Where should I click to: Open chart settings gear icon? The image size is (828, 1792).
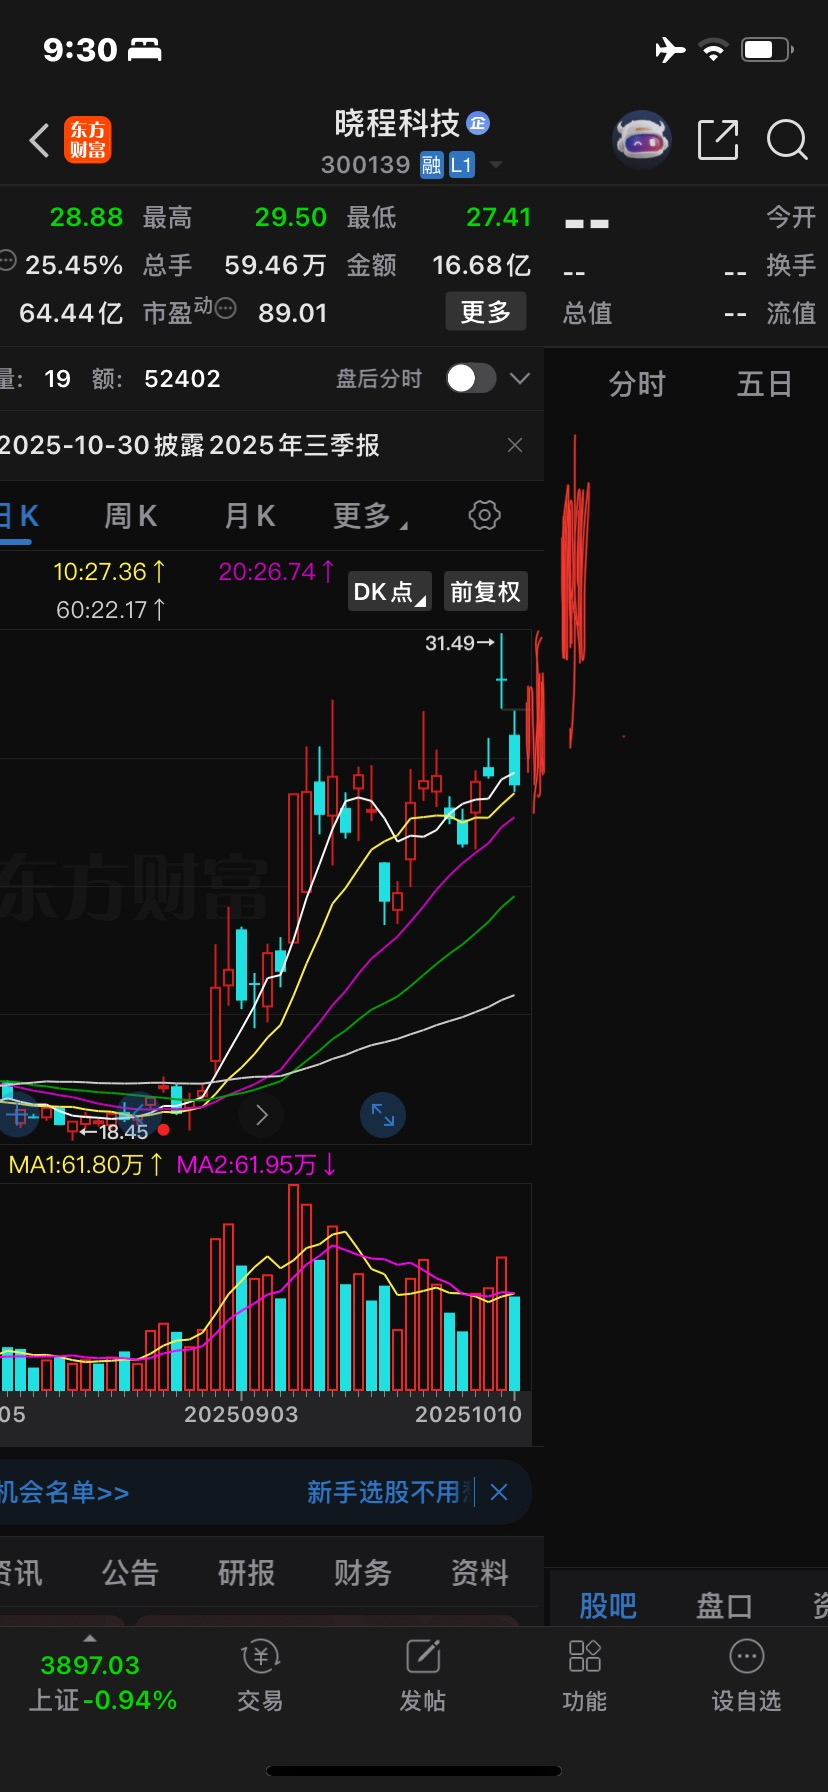tap(484, 516)
